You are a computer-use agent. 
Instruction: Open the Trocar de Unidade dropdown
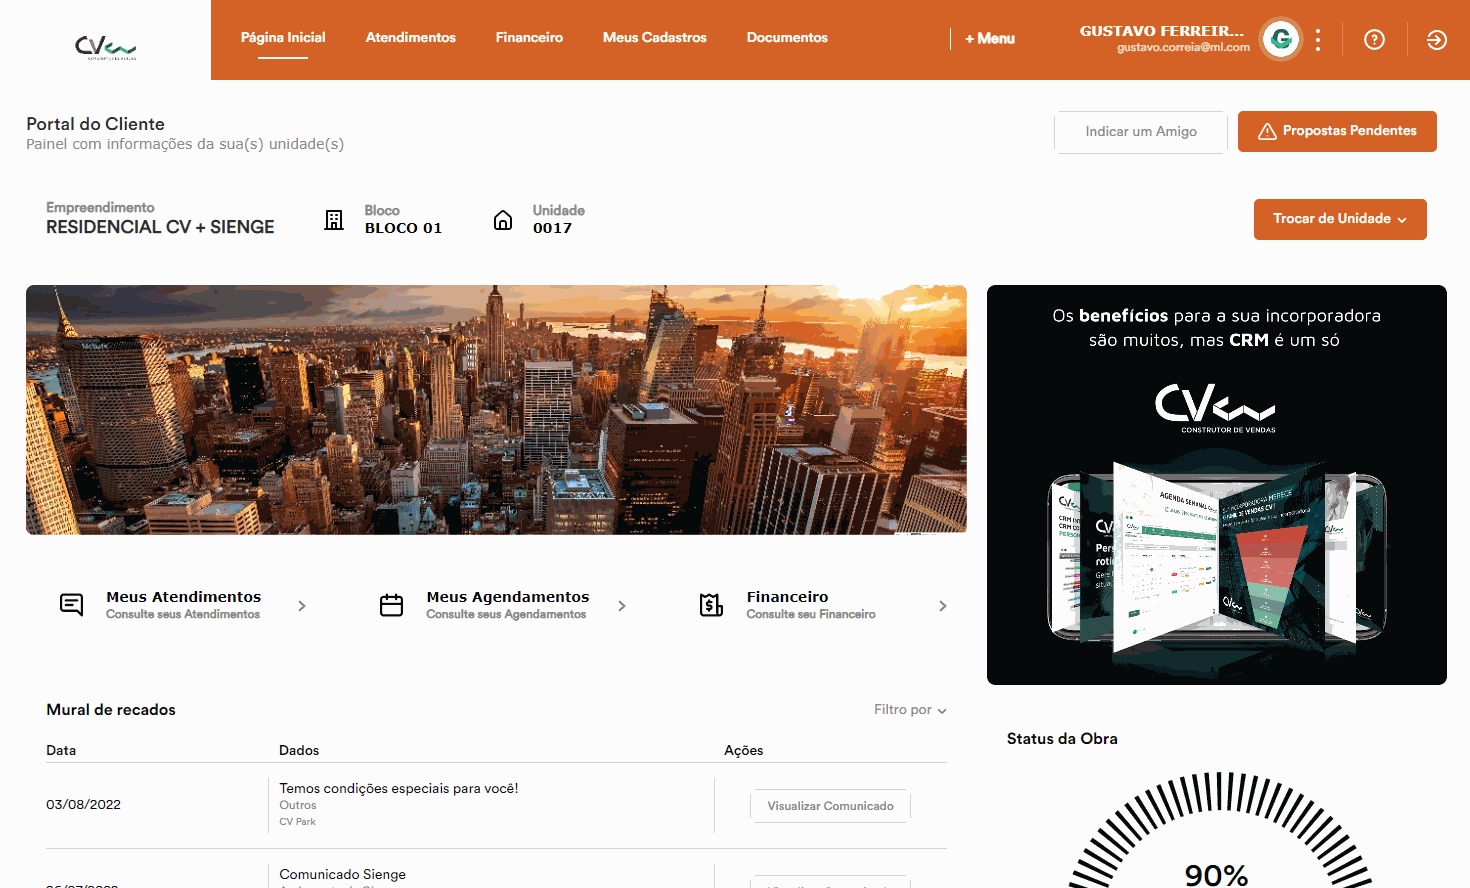tap(1340, 219)
